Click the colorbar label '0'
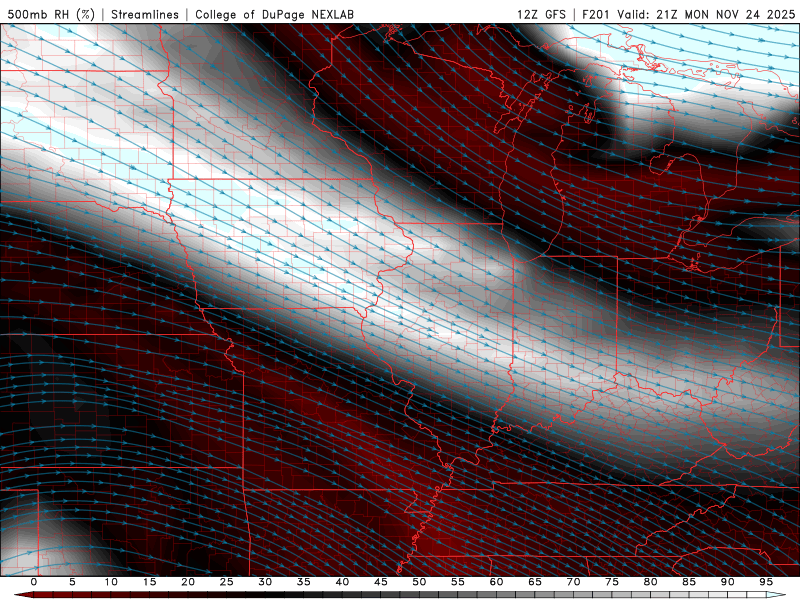Screen dimensions: 800x600 (x=34, y=582)
